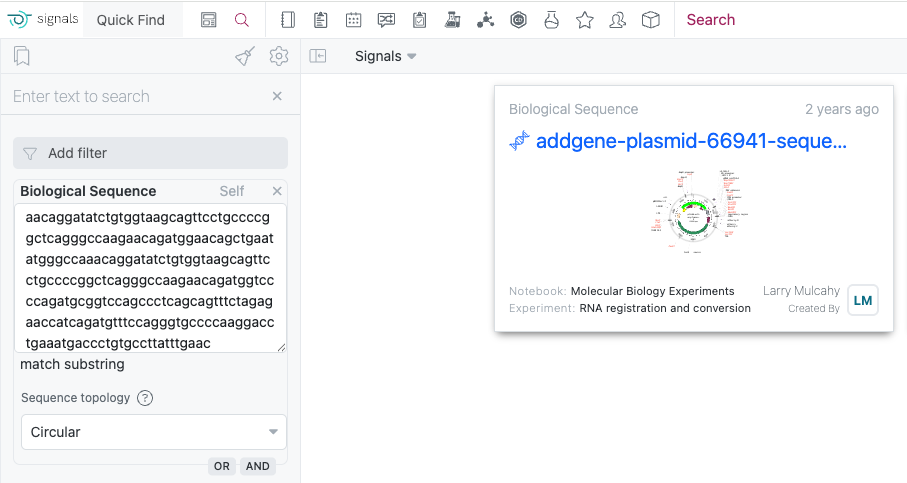The height and width of the screenshot is (483, 907).
Task: Click the Add filter button
Action: point(150,153)
